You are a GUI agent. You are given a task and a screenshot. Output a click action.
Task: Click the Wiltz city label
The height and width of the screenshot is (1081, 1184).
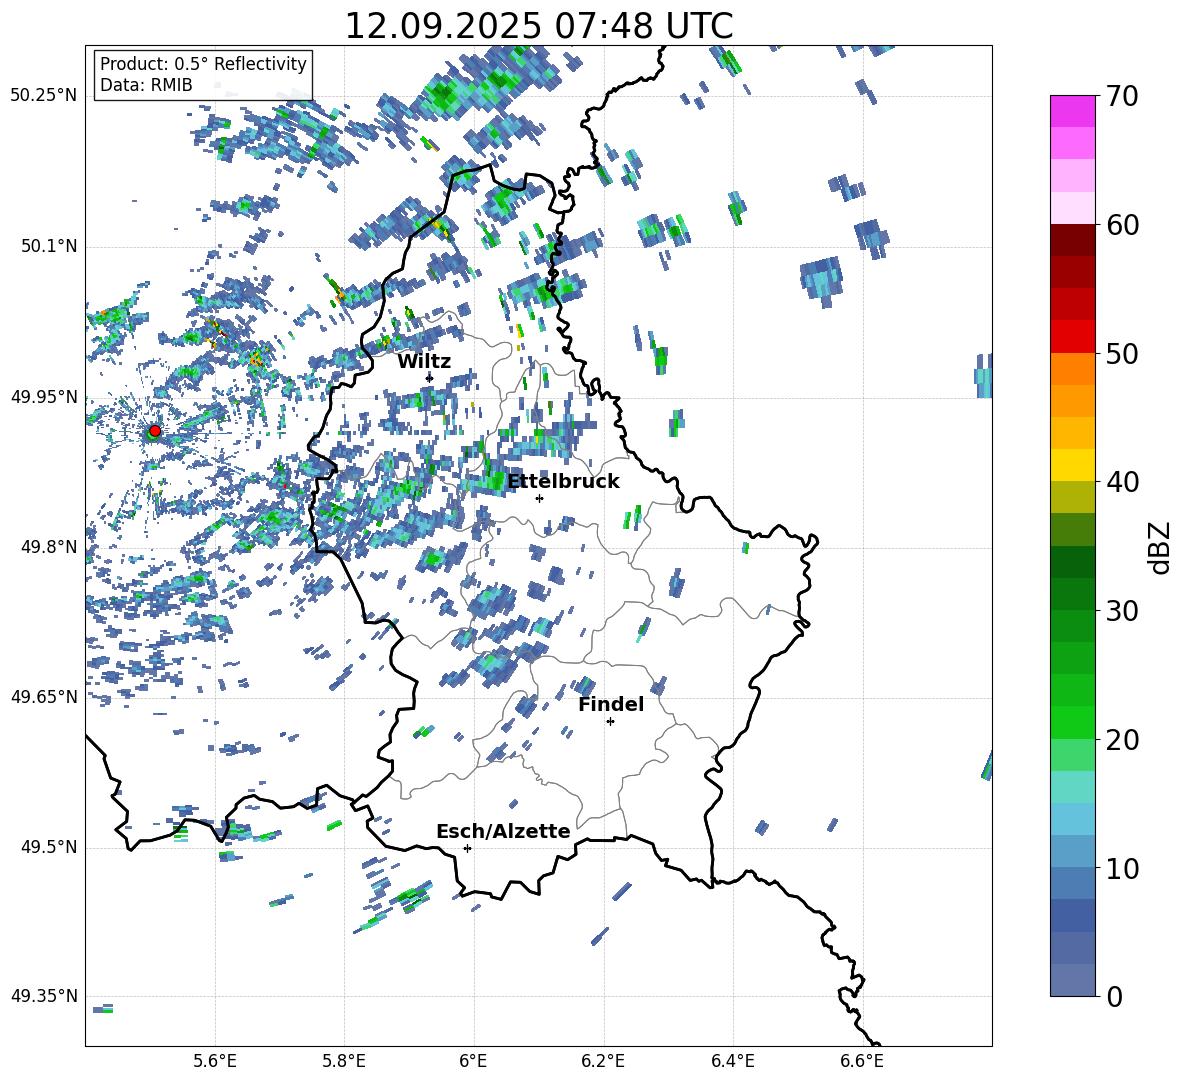[424, 362]
